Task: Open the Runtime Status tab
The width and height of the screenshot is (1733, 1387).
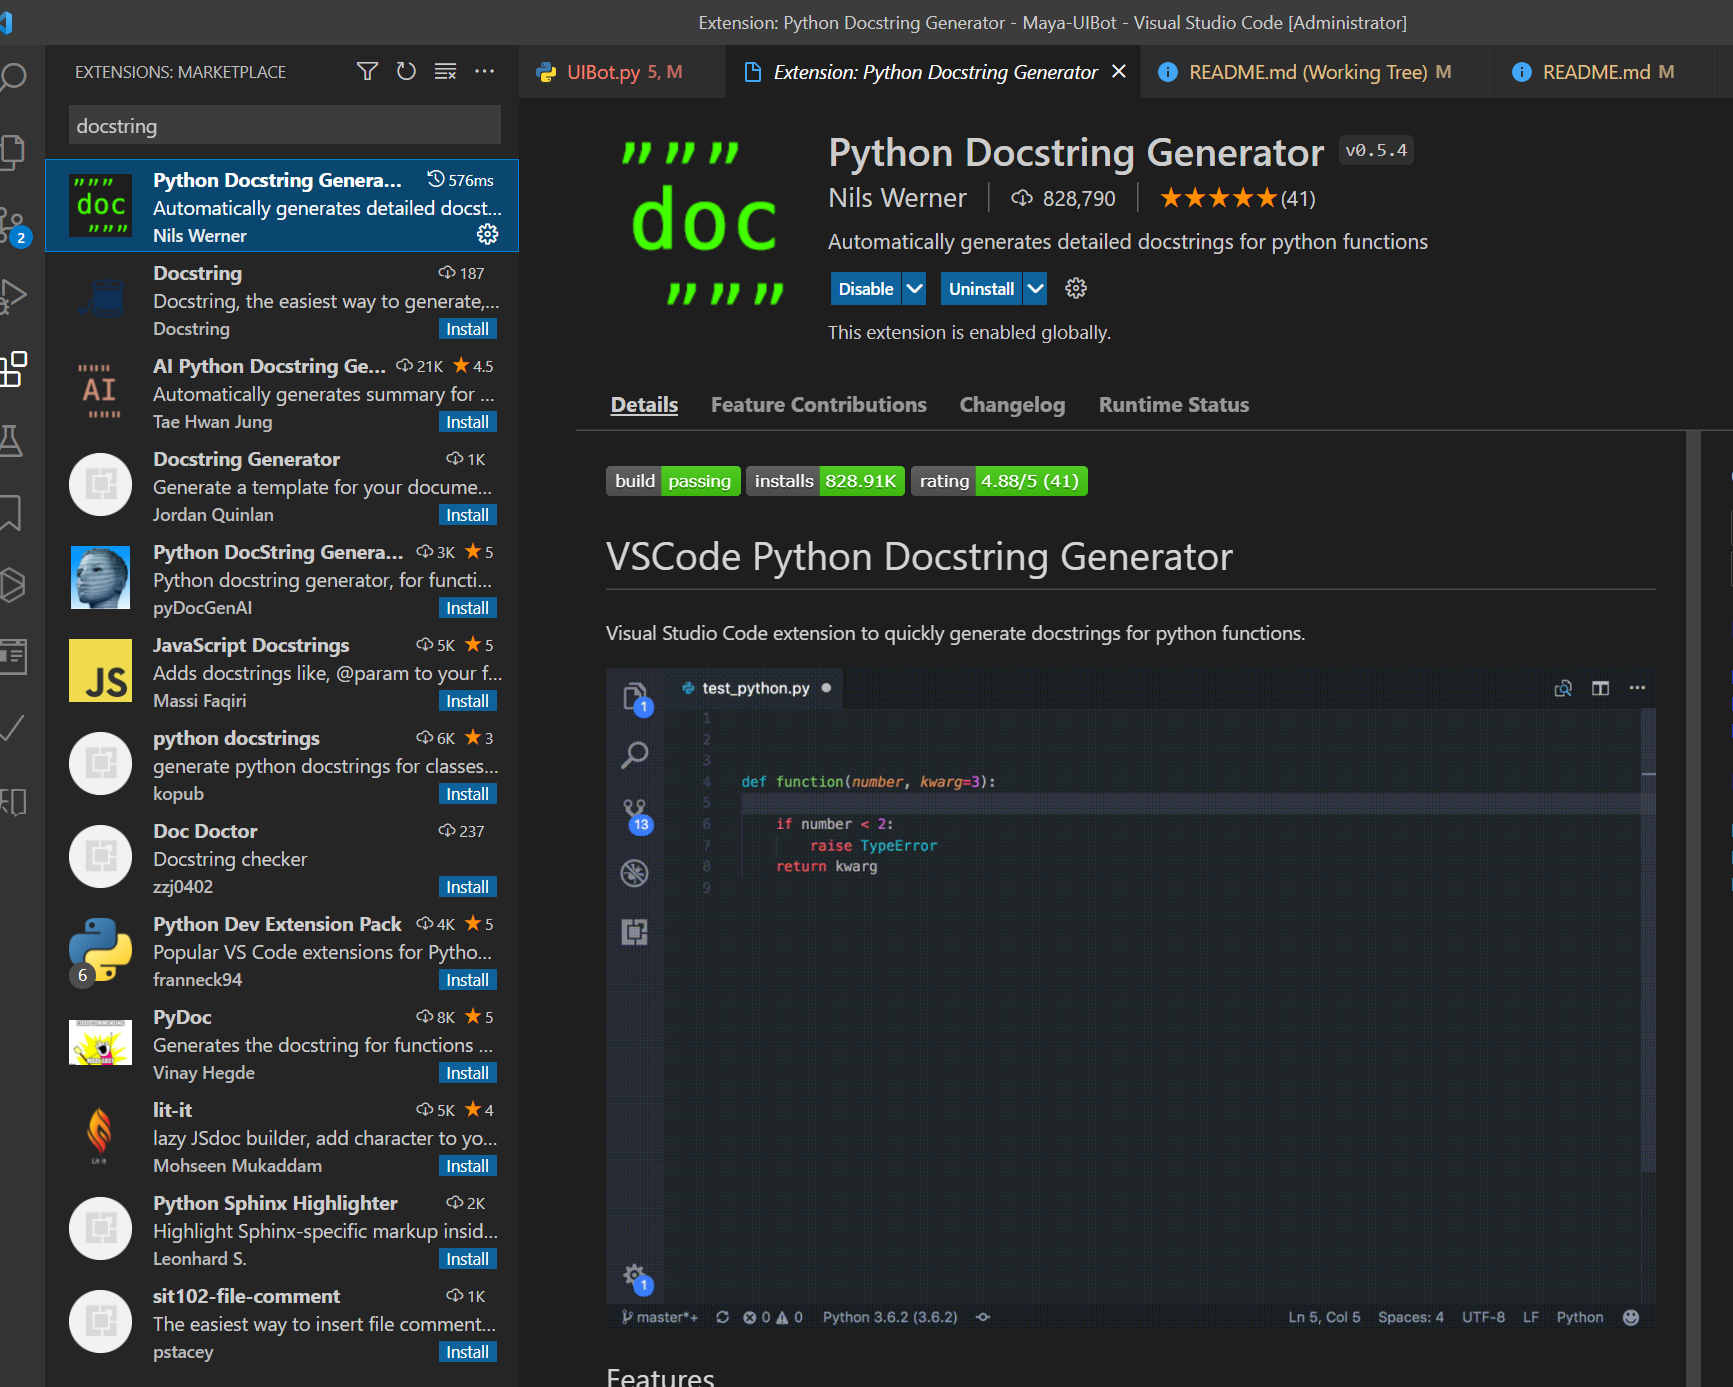Action: click(1174, 405)
